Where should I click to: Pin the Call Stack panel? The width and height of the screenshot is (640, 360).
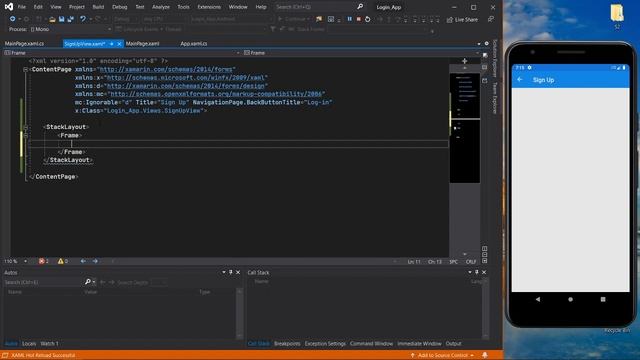coord(477,272)
